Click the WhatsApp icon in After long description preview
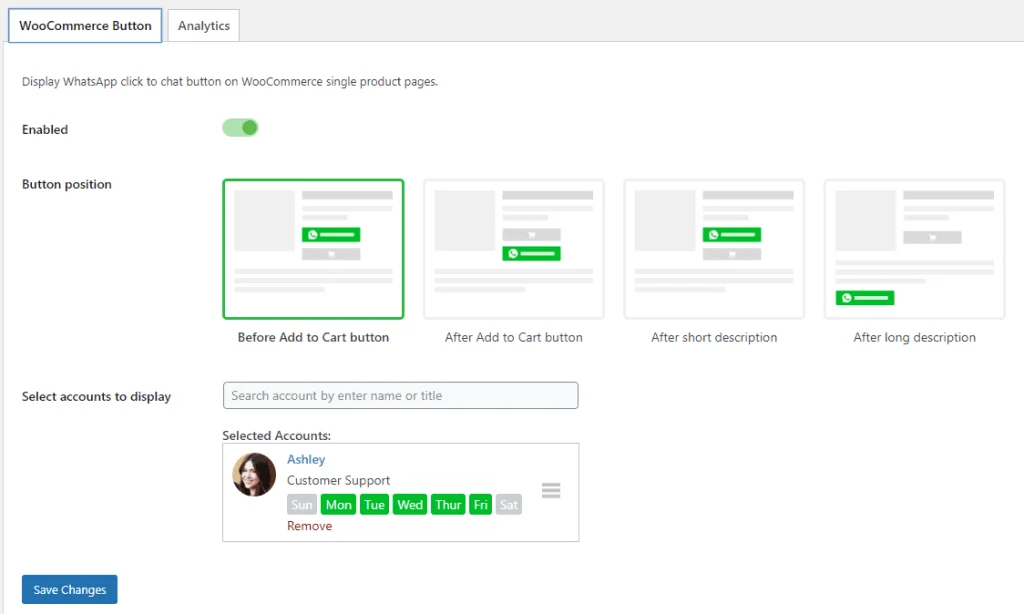The image size is (1024, 614). [x=849, y=297]
